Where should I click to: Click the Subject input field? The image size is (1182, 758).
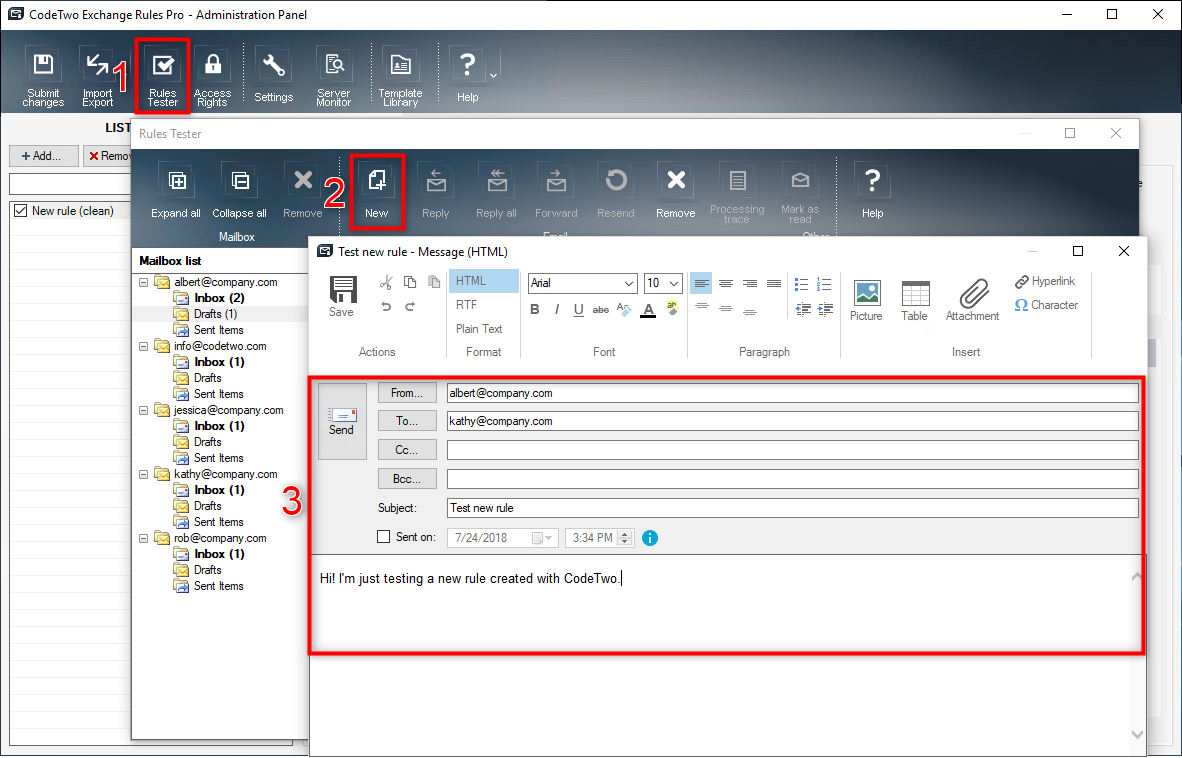pyautogui.click(x=792, y=507)
